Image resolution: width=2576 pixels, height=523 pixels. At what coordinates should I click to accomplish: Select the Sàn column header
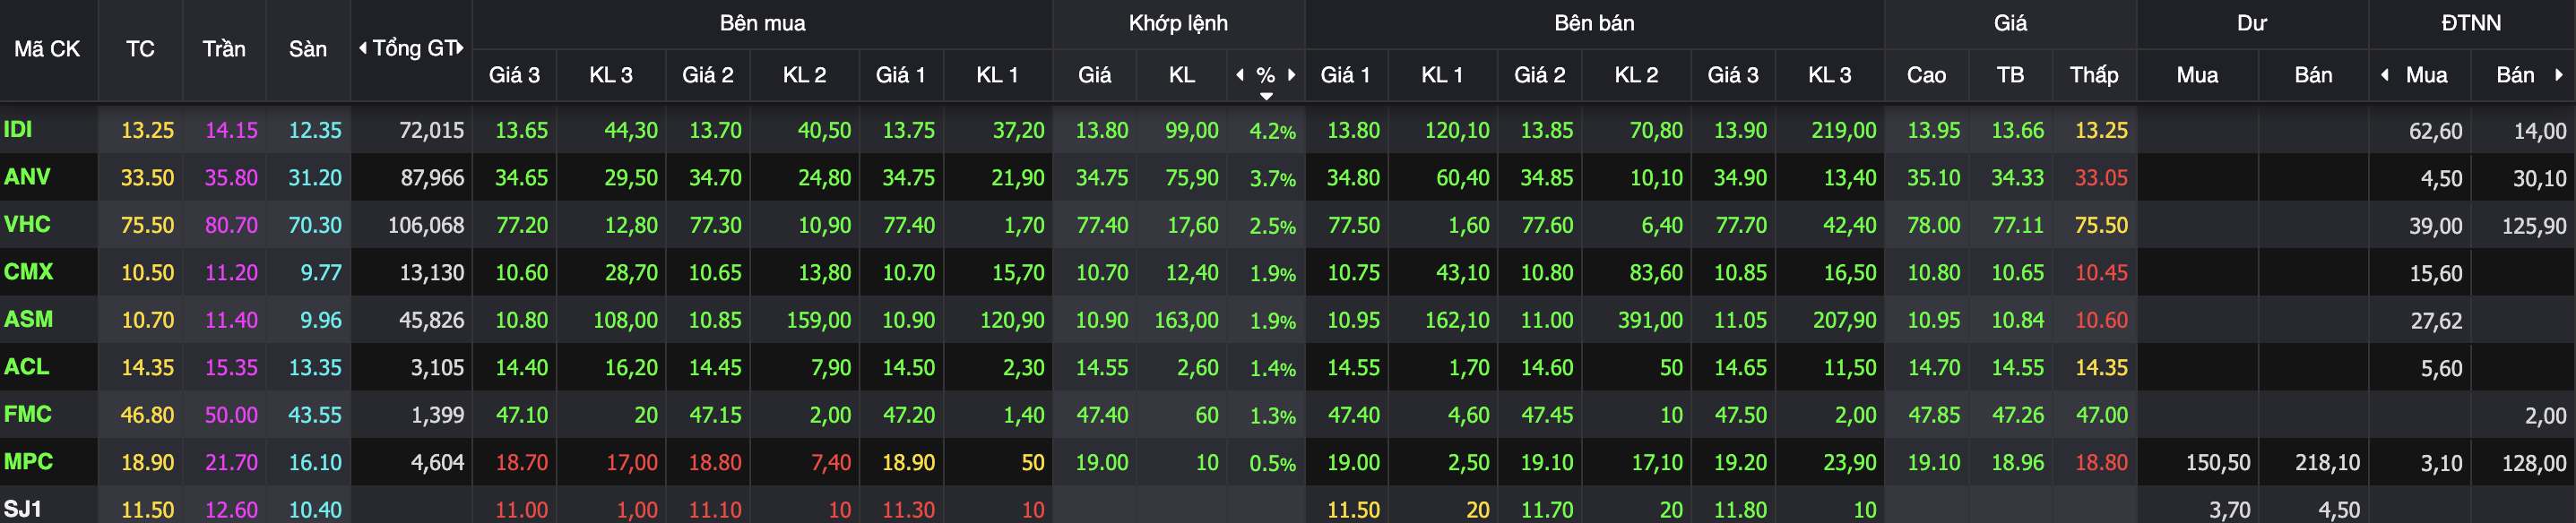(x=308, y=49)
